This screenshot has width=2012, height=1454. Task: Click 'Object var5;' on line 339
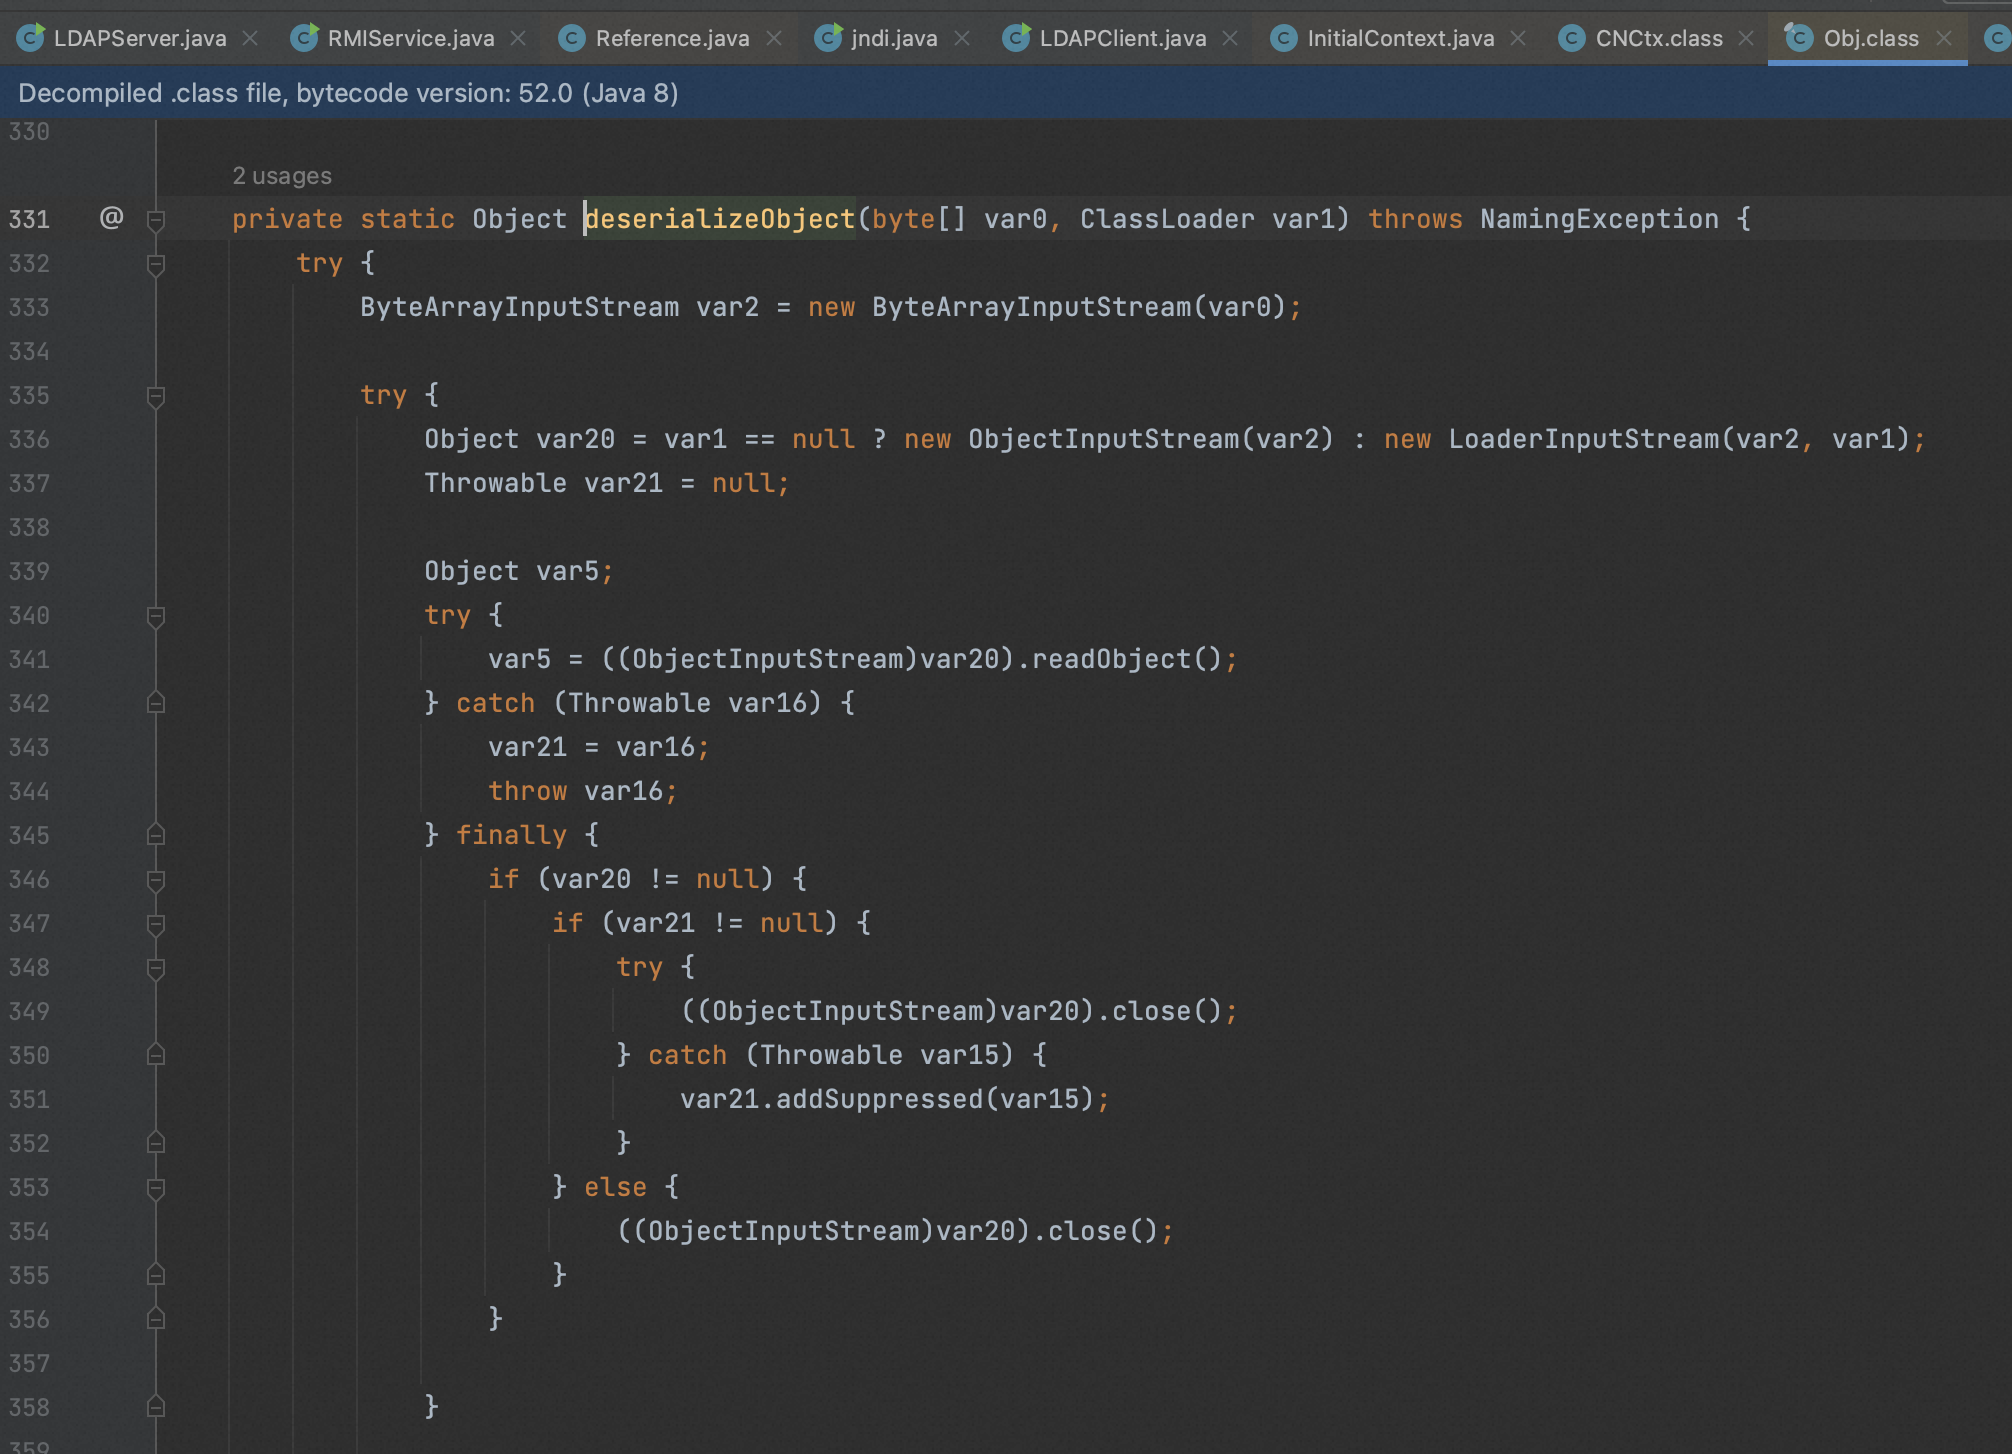pyautogui.click(x=518, y=571)
